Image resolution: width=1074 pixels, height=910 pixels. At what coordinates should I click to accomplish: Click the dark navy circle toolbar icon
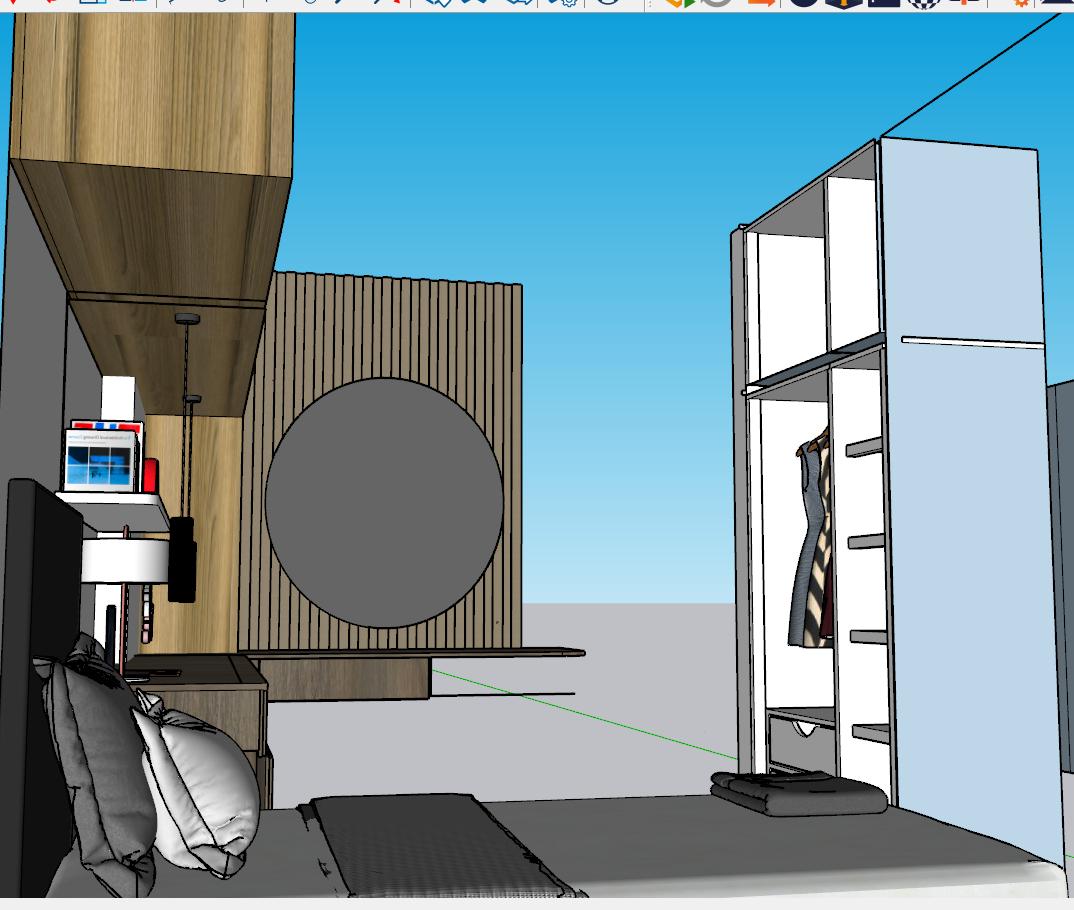point(803,3)
